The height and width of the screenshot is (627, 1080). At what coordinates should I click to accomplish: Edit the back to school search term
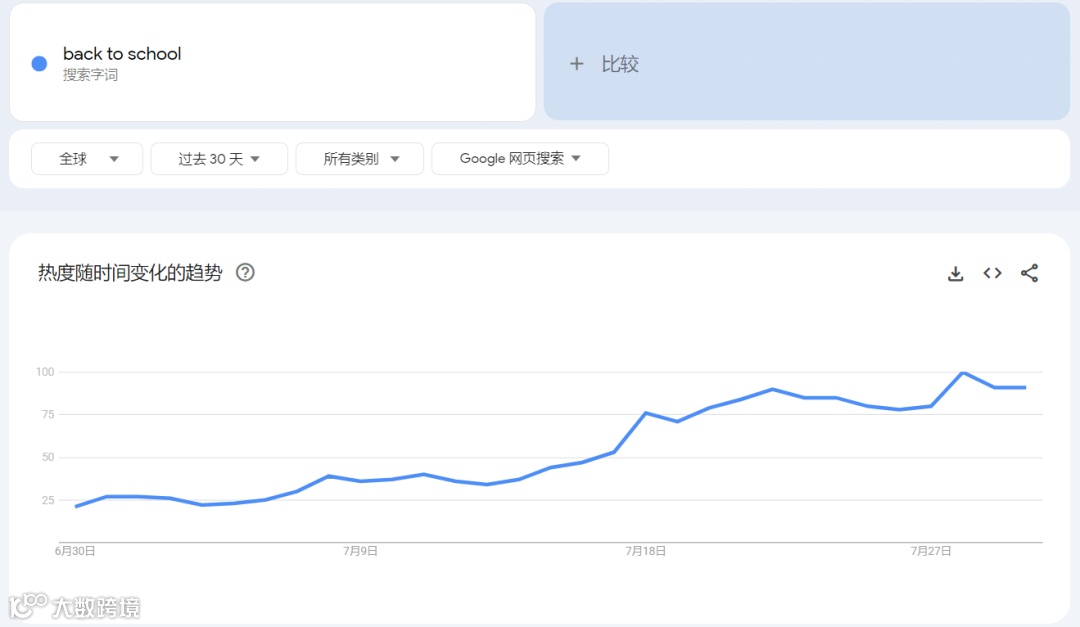pyautogui.click(x=122, y=54)
